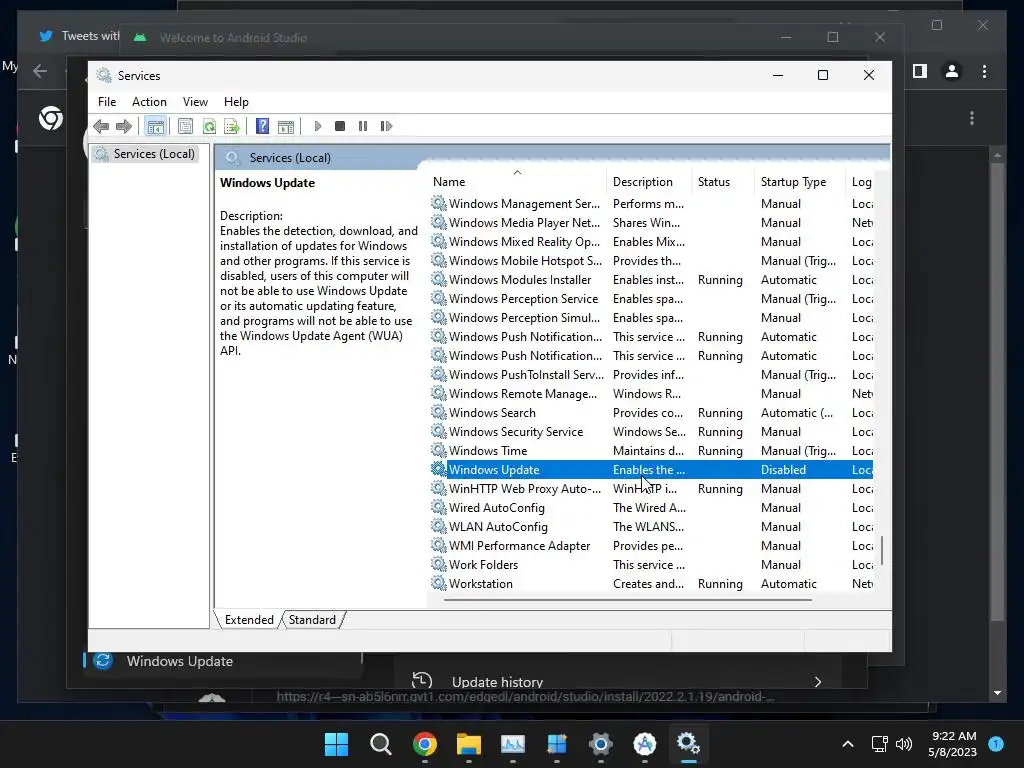Click the horizontal scrollbar of services list
The height and width of the screenshot is (768, 1024).
[628, 600]
